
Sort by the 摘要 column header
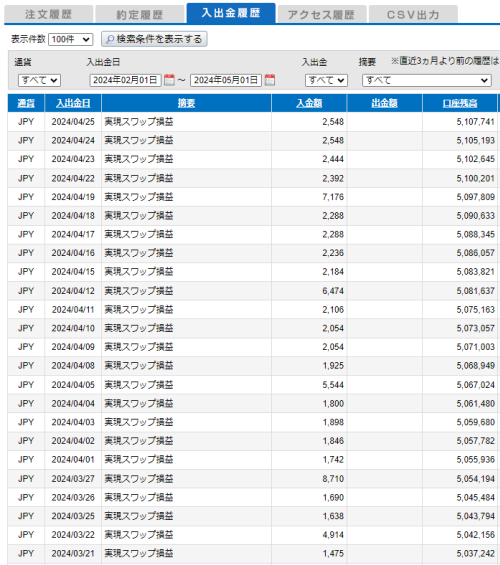click(186, 103)
